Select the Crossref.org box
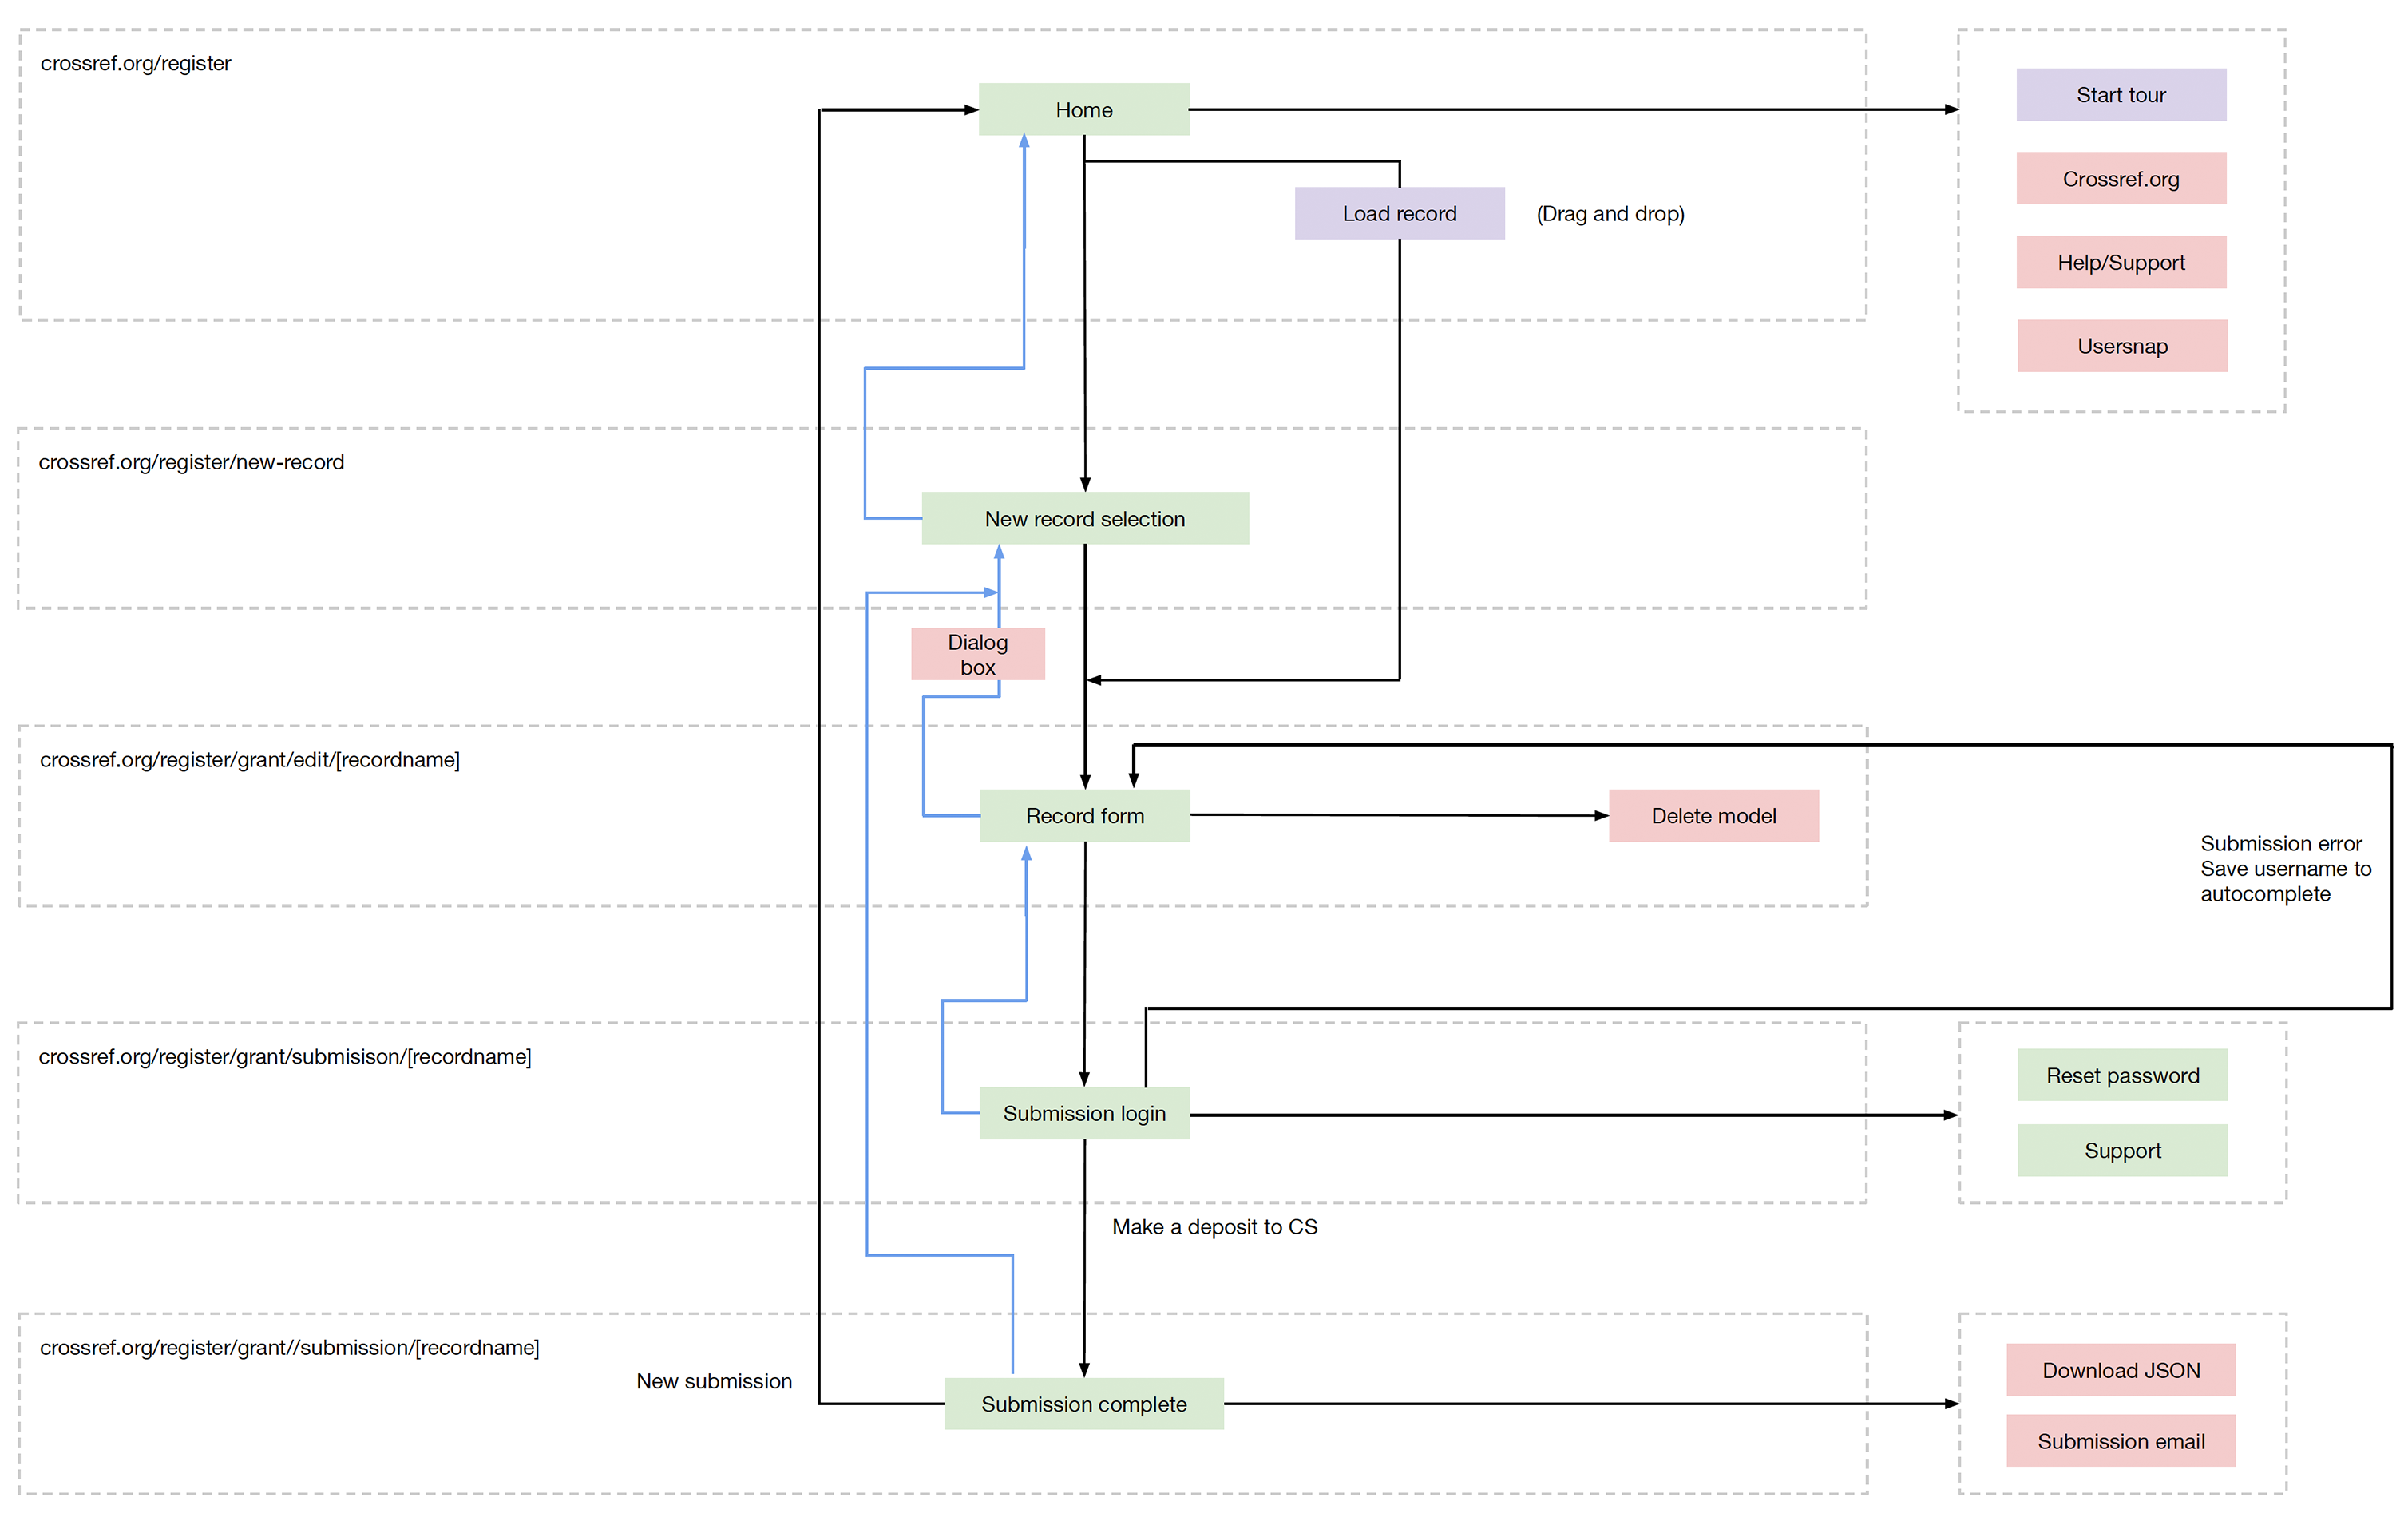The image size is (2408, 1525). coord(2120,179)
